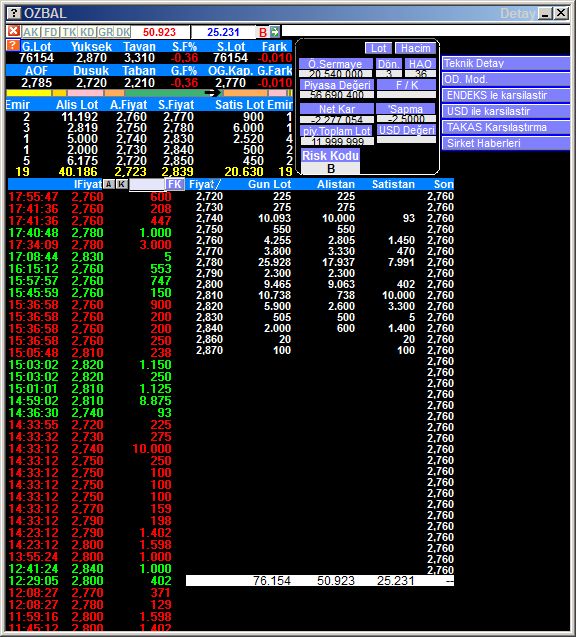Viewport: 576px width, 637px height.
Task: Open the GR chart toolbar button
Action: 105,32
